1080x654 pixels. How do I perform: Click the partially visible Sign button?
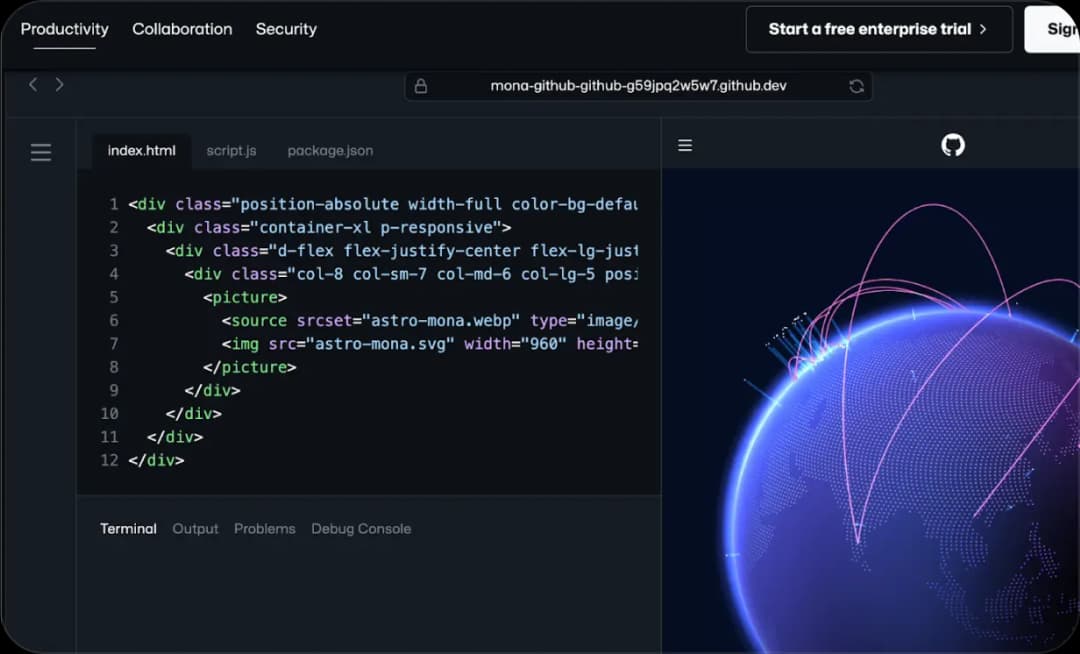[1056, 29]
